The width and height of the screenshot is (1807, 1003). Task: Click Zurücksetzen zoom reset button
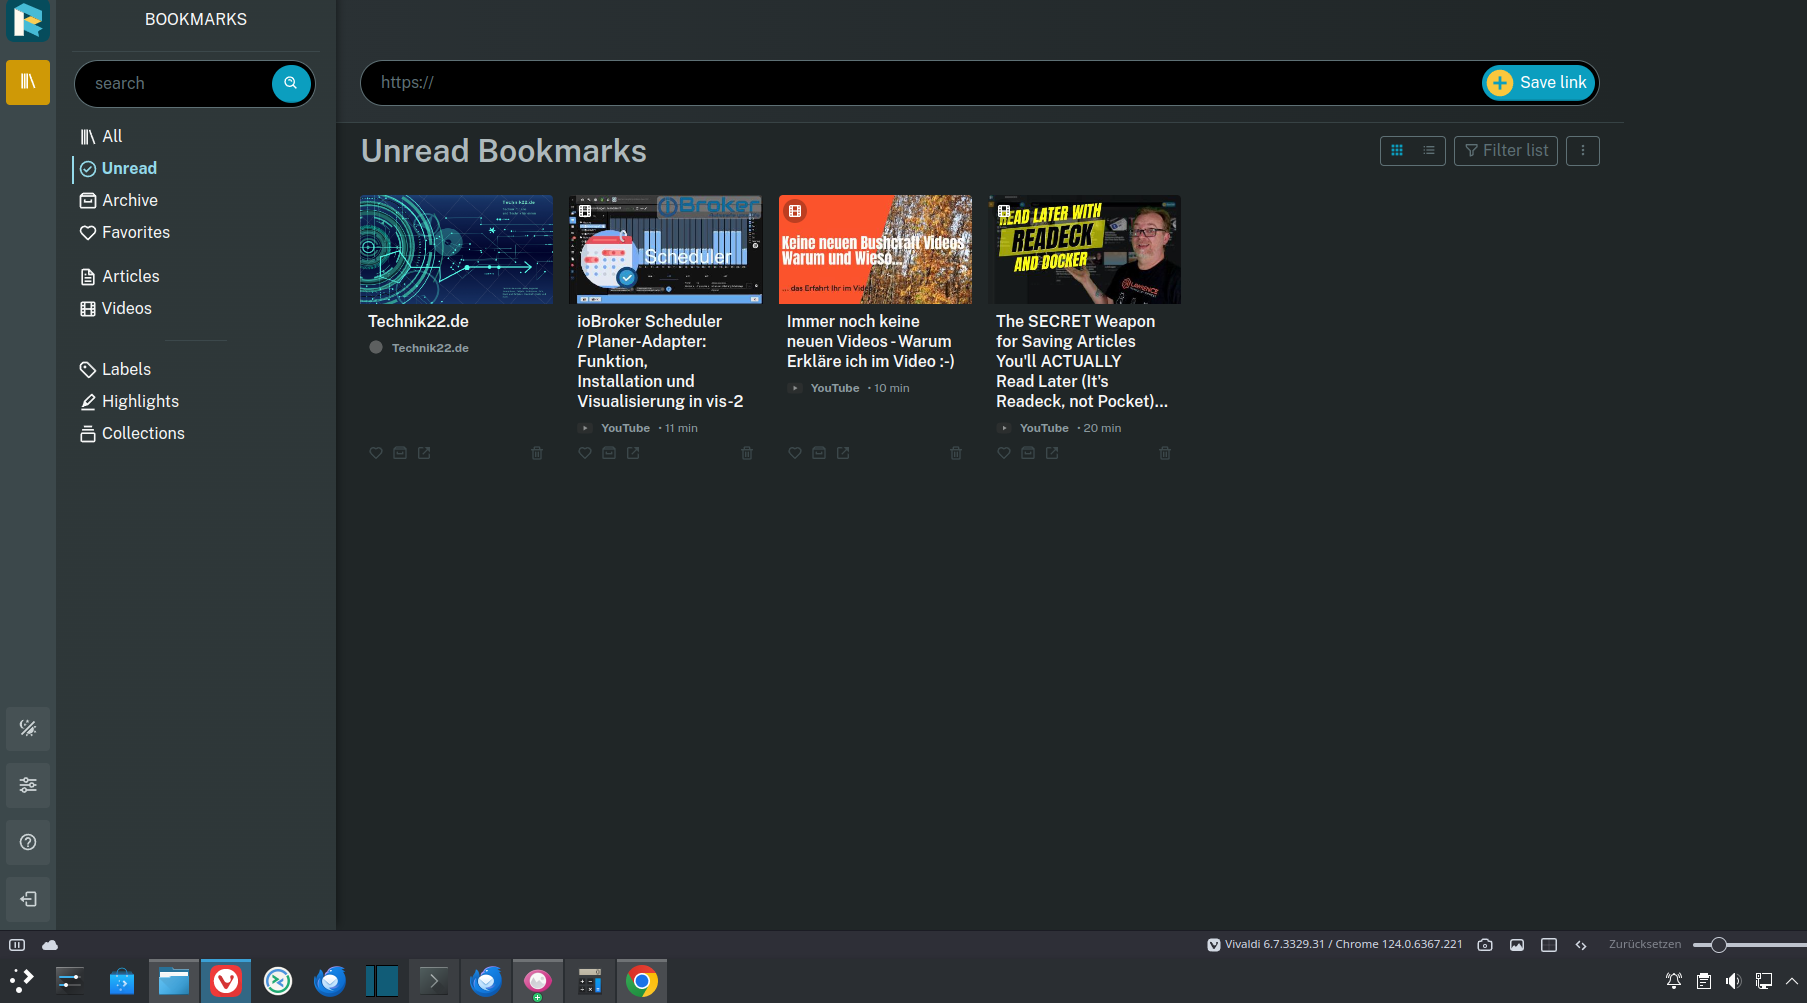pos(1645,945)
